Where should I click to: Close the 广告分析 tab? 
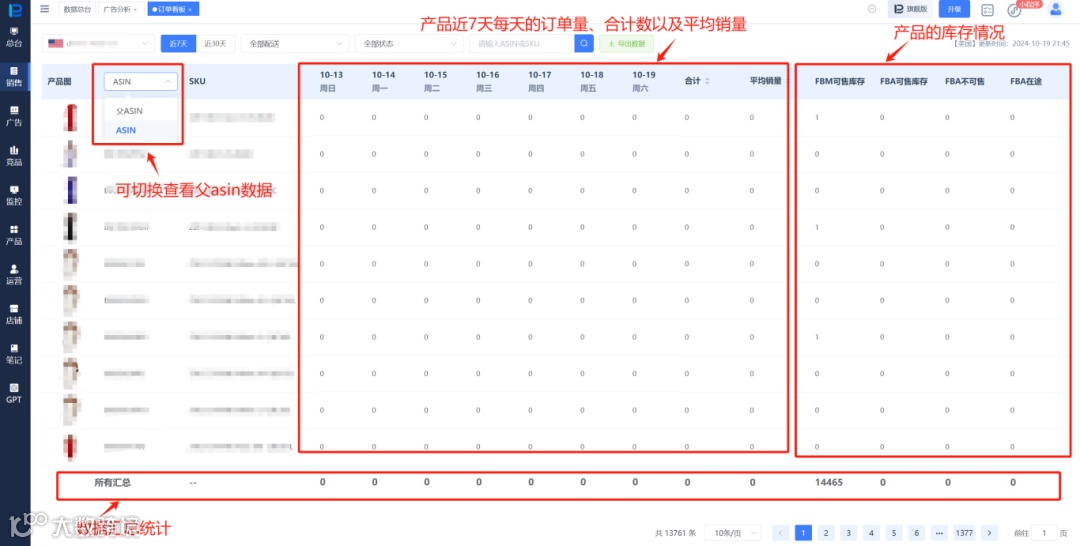coord(134,10)
